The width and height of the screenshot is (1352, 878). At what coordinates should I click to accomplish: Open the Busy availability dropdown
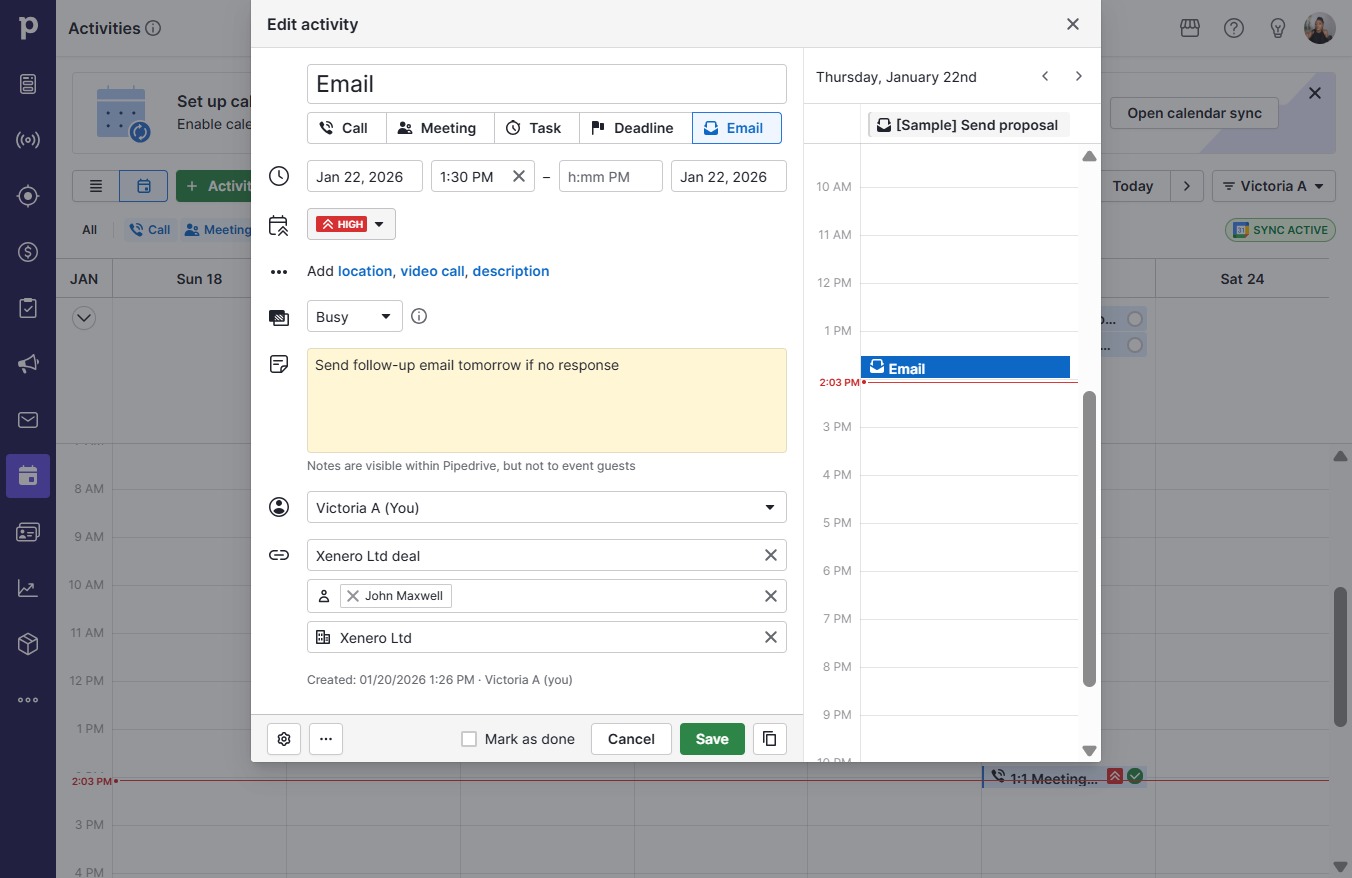click(355, 316)
